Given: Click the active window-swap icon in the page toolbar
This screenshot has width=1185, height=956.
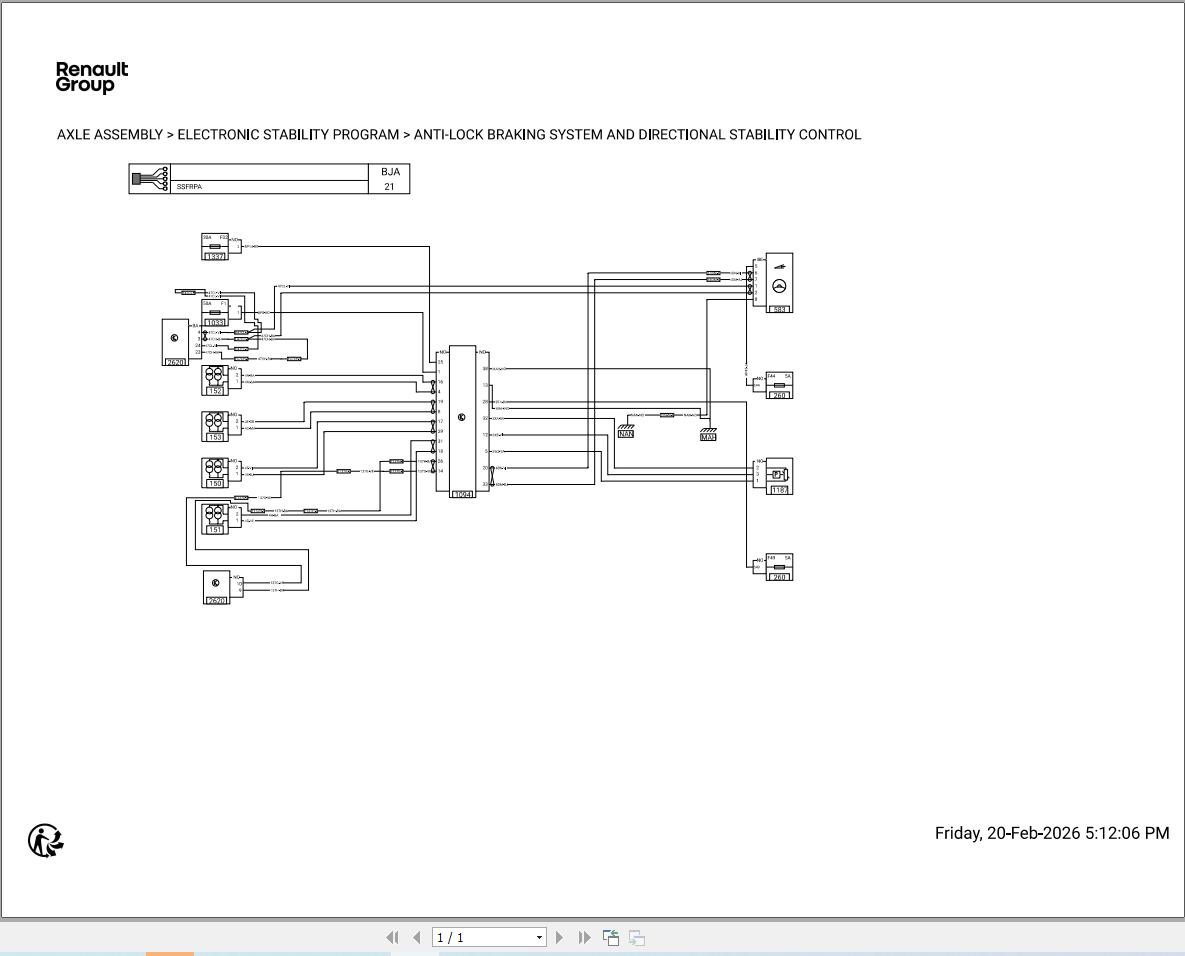Looking at the screenshot, I should (610, 937).
